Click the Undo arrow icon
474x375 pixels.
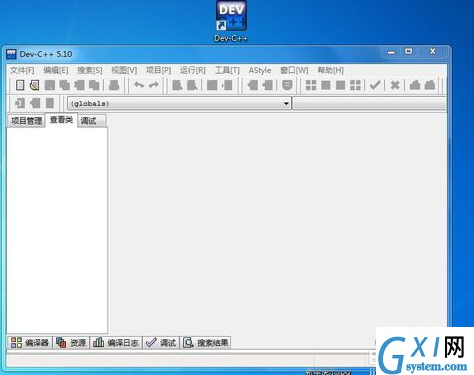click(139, 85)
